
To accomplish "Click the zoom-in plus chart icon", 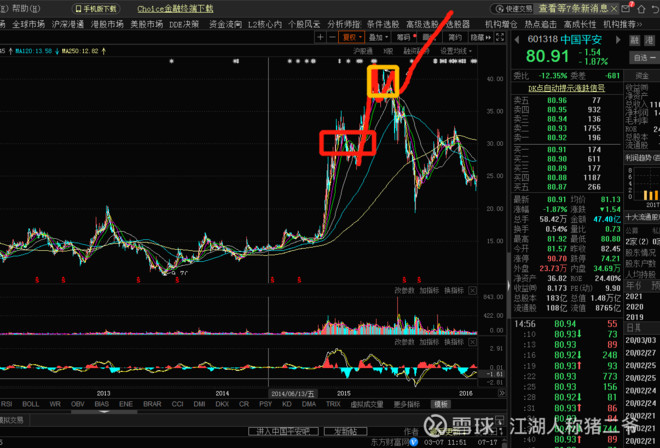I will pyautogui.click(x=320, y=37).
